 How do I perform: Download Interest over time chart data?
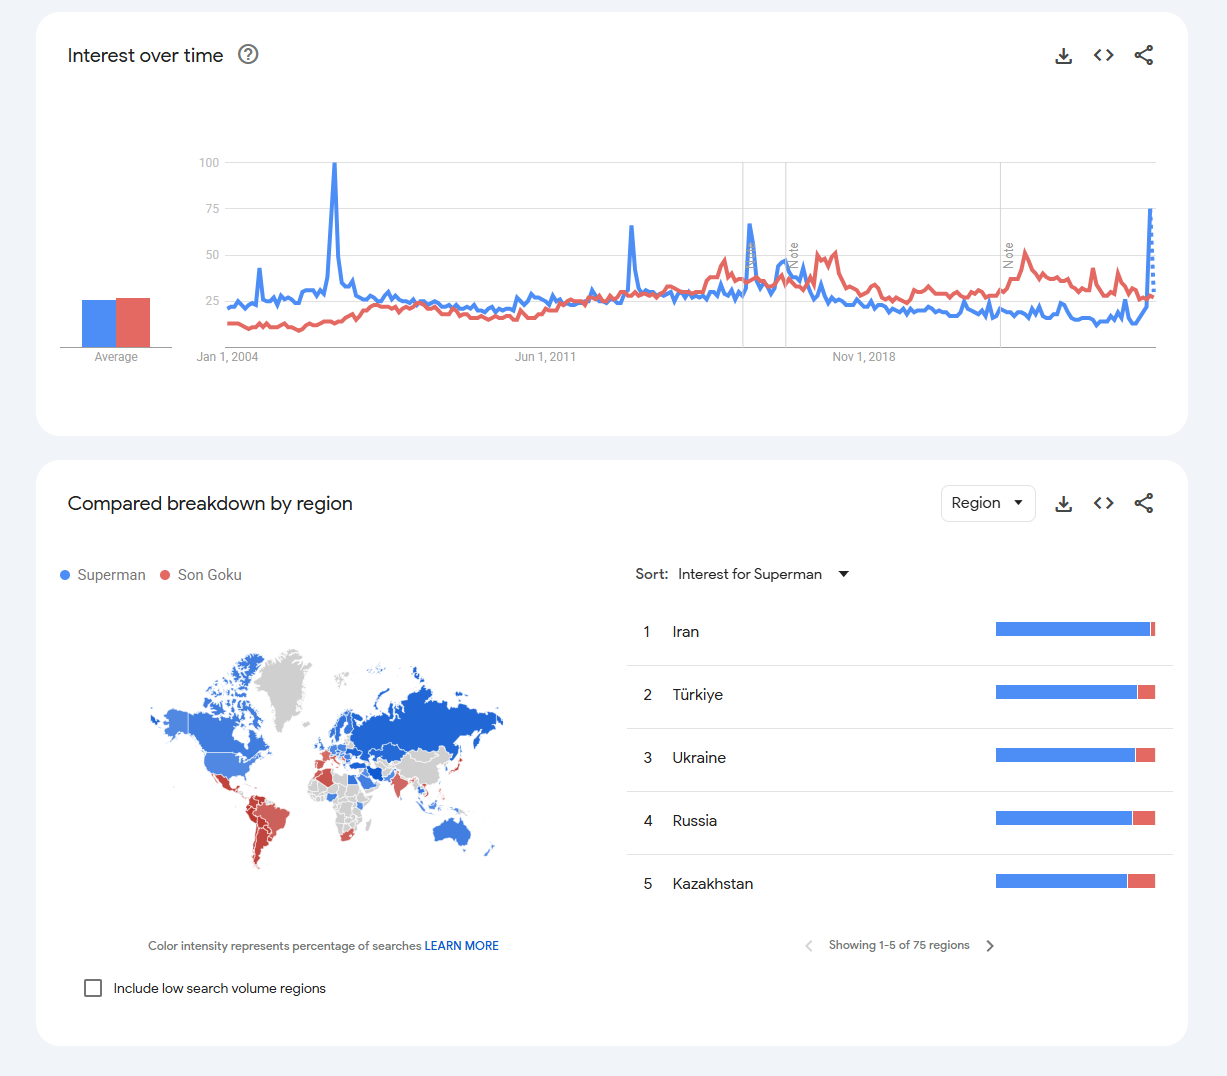(1063, 56)
